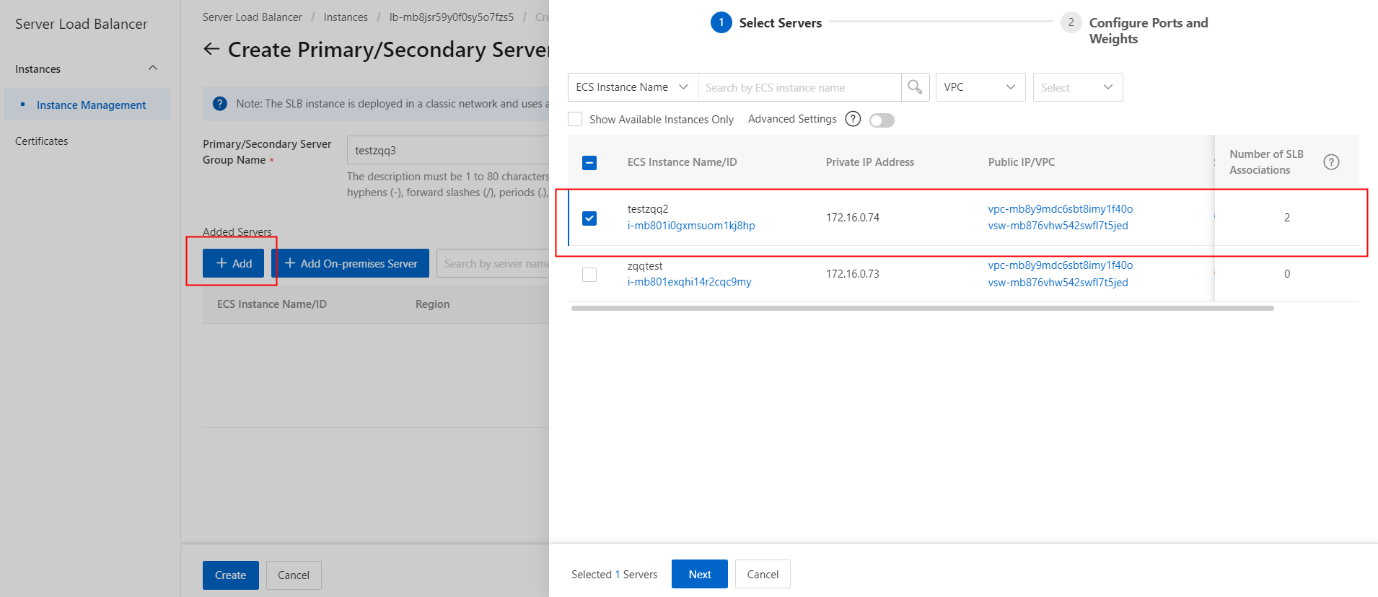Click lb-mb8jsr59y0f0sy5o7fzs5 breadcrumb
The width and height of the screenshot is (1378, 597).
pyautogui.click(x=451, y=17)
